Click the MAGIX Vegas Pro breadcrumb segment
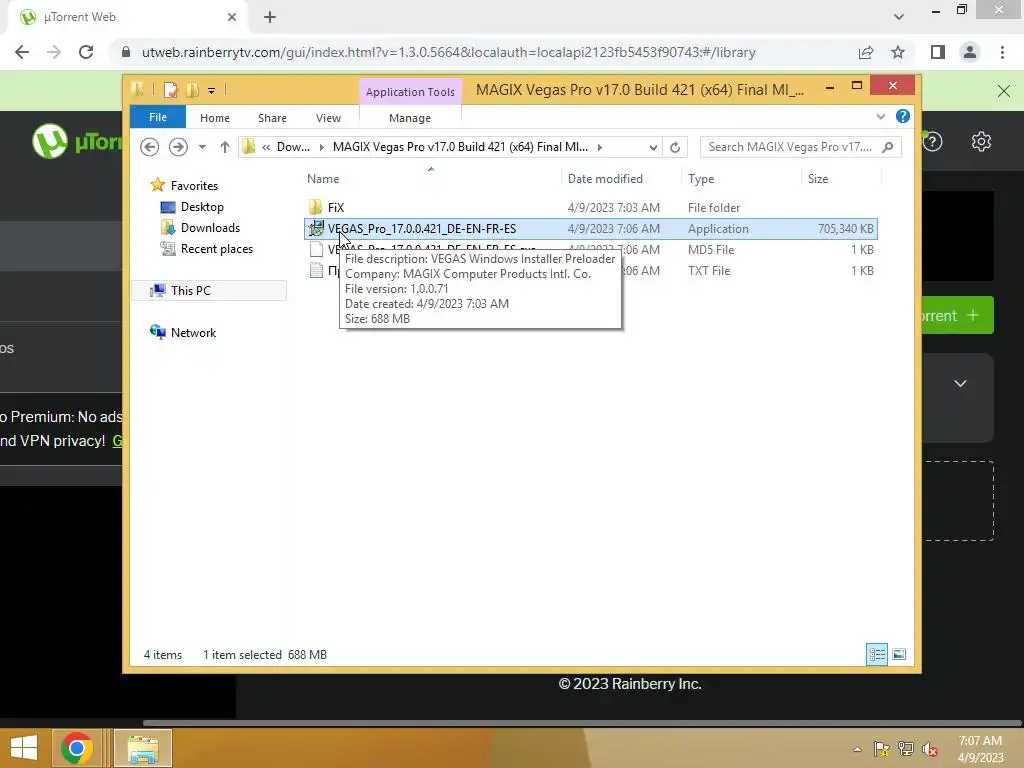Image resolution: width=1024 pixels, height=768 pixels. [x=460, y=147]
